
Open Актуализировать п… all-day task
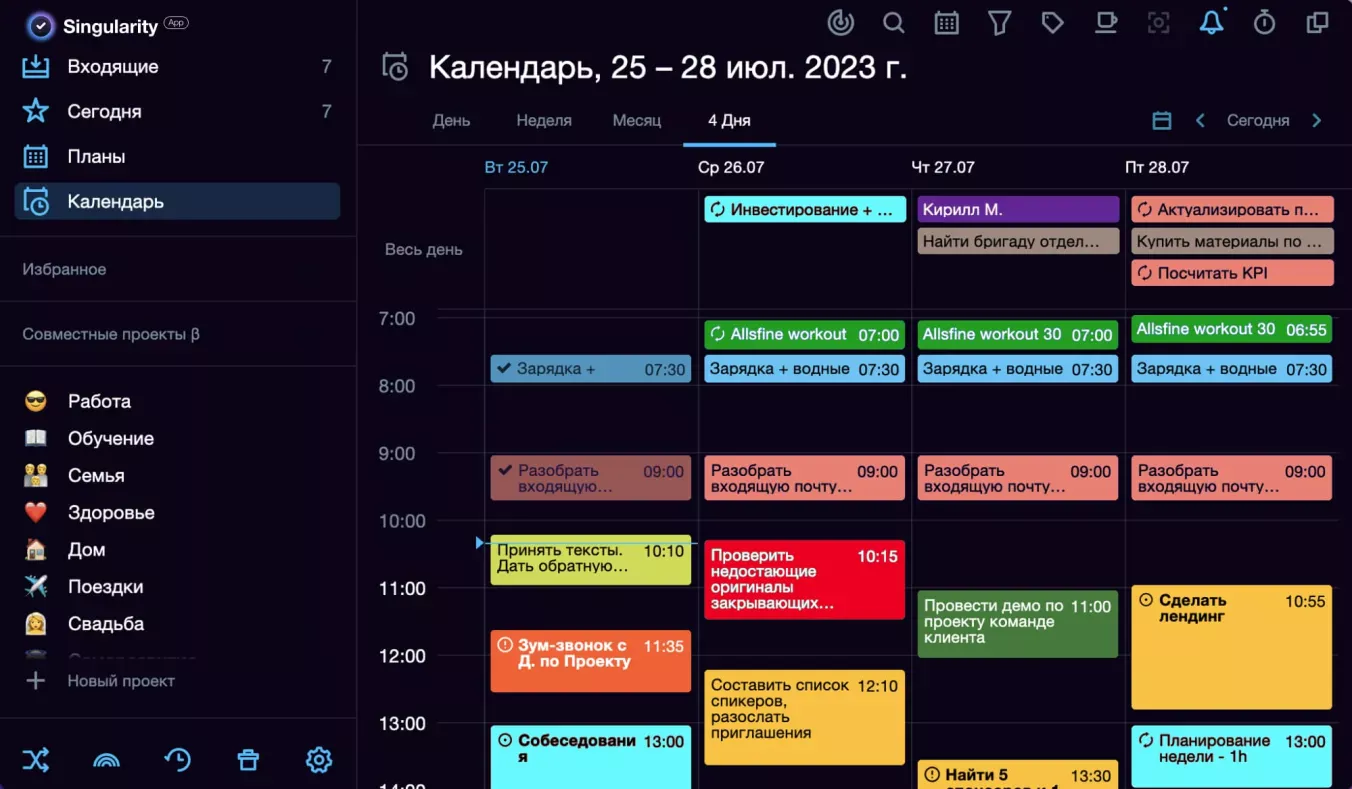pyautogui.click(x=1232, y=209)
